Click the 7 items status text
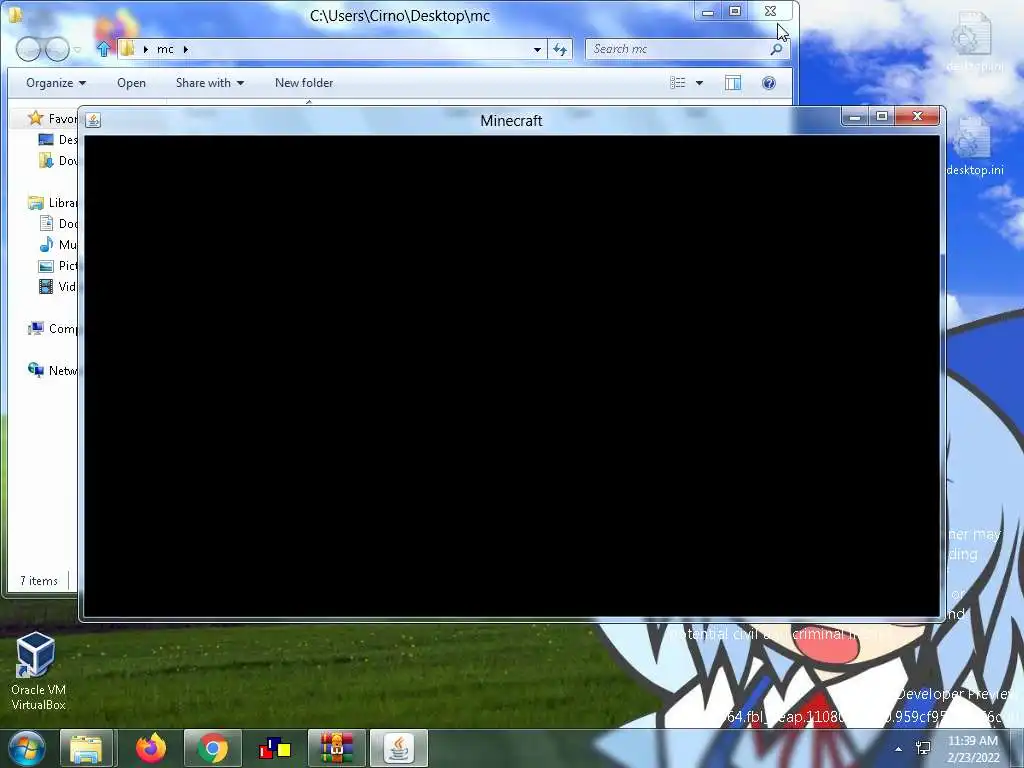Screen dimensions: 1024x768 coord(39,581)
